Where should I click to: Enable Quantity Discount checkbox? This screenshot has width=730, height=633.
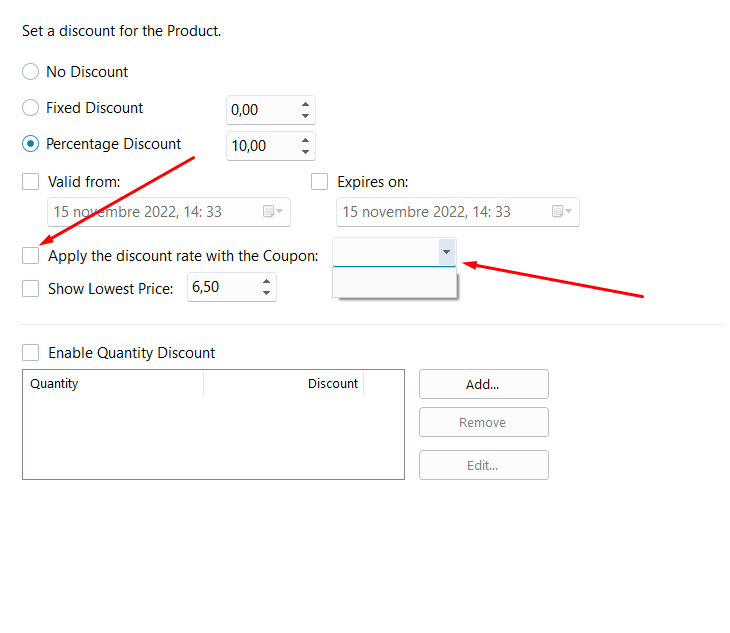click(x=31, y=353)
